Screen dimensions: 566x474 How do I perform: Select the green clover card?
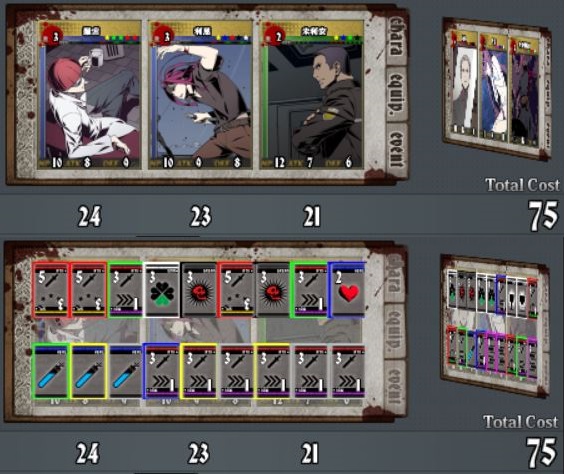tap(162, 290)
